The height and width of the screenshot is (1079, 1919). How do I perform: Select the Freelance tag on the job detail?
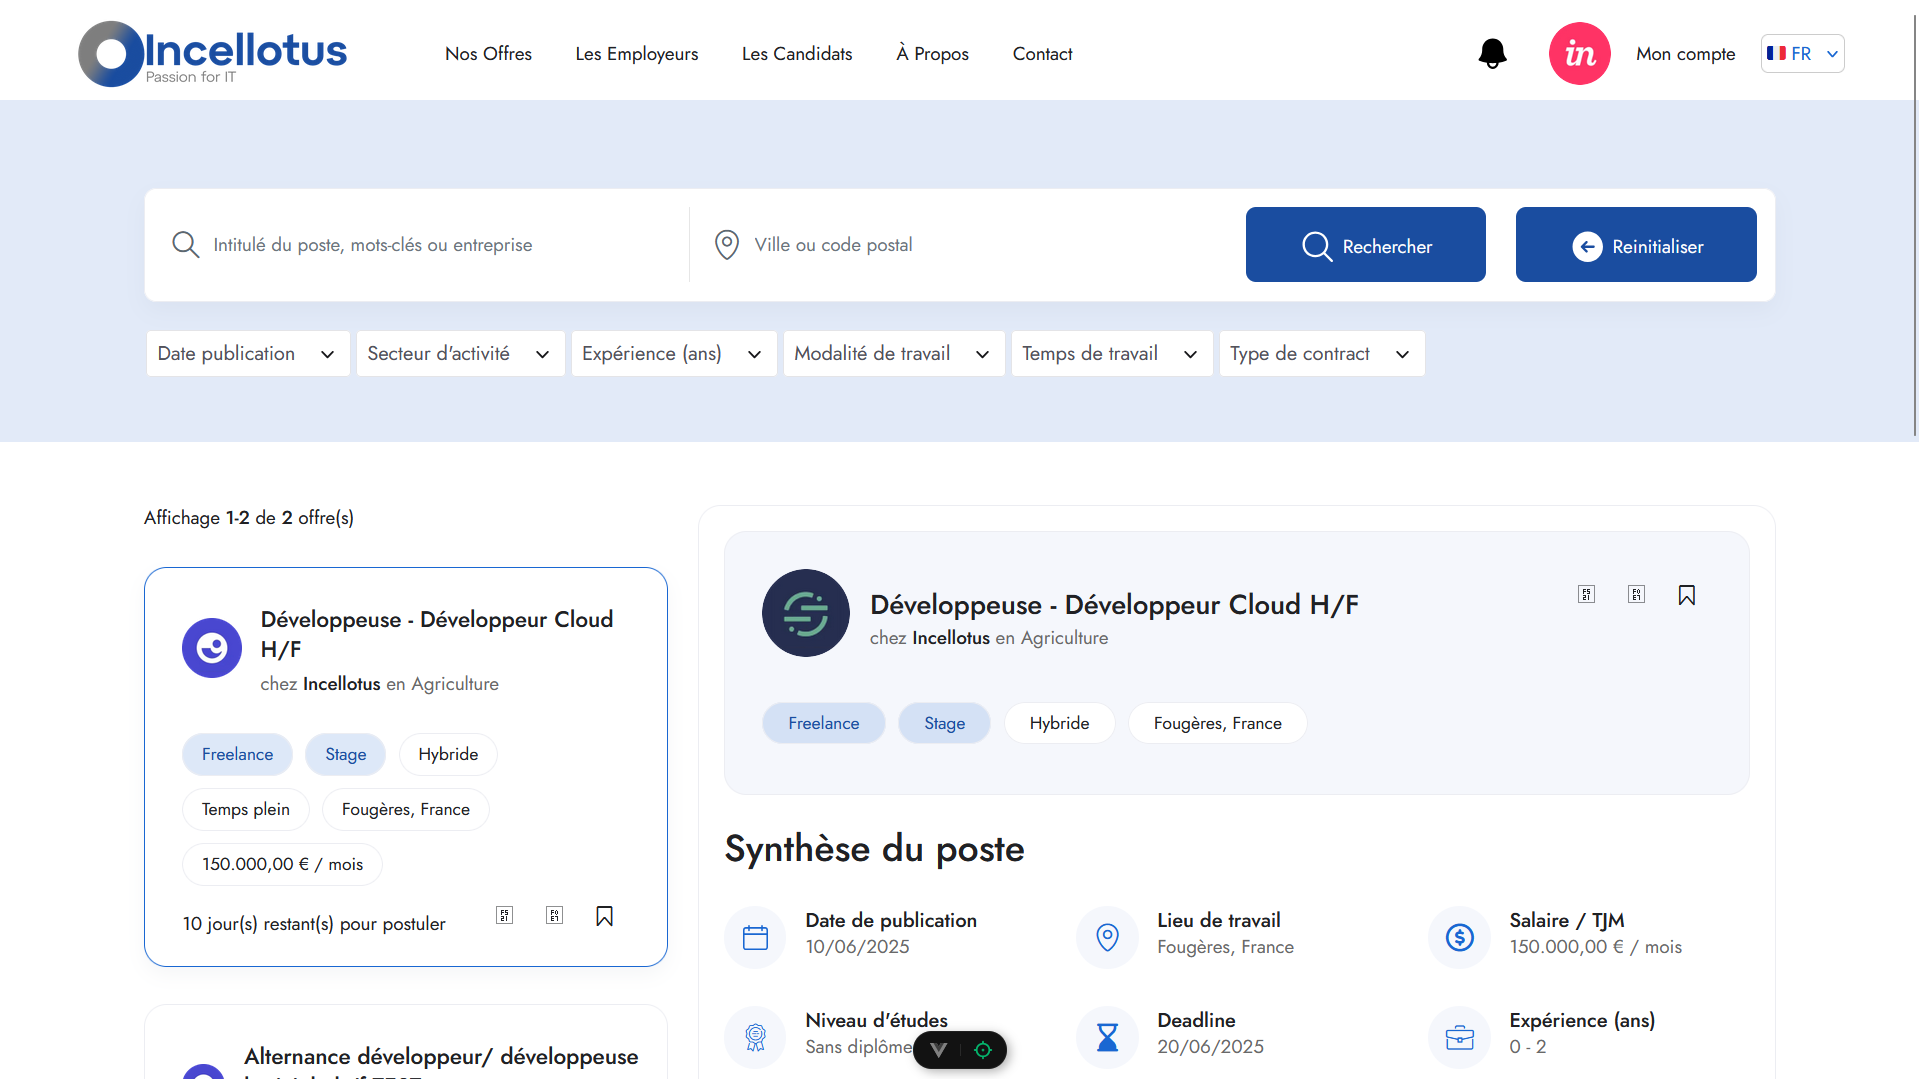point(823,722)
